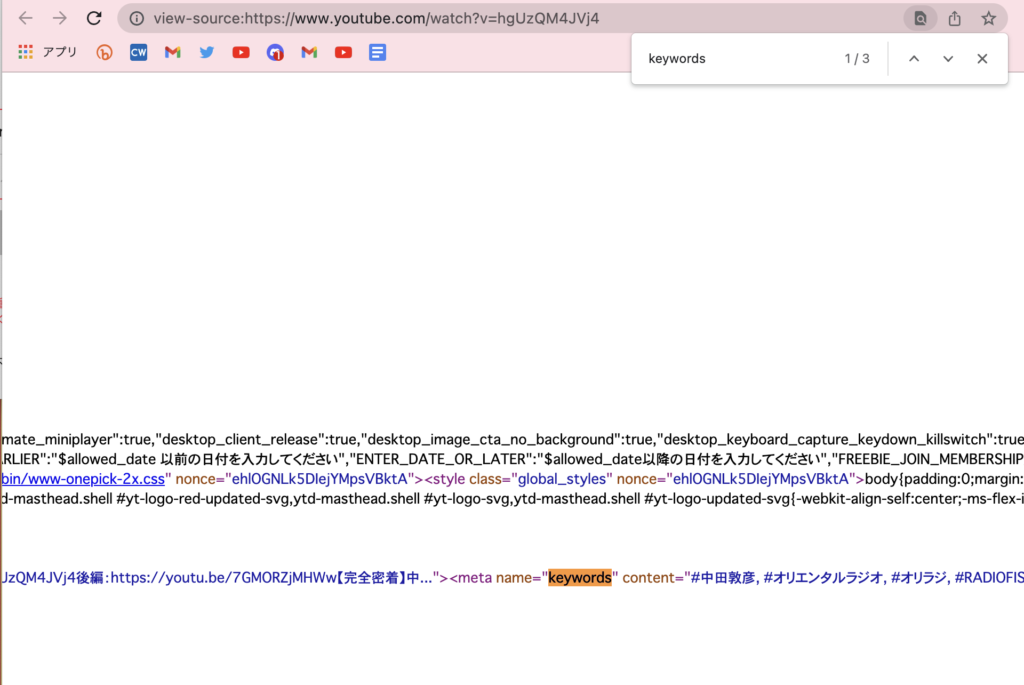Open the Twitter bird bookmark
Image resolution: width=1024 pixels, height=685 pixels.
pyautogui.click(x=207, y=52)
